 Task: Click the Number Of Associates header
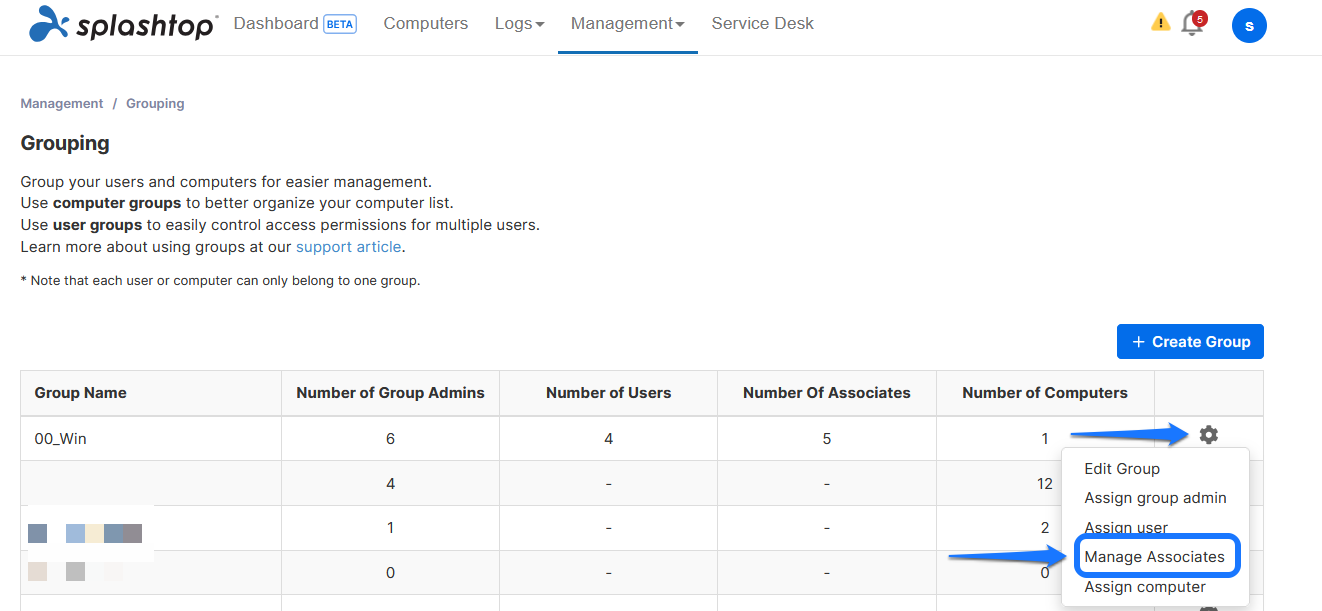[827, 393]
